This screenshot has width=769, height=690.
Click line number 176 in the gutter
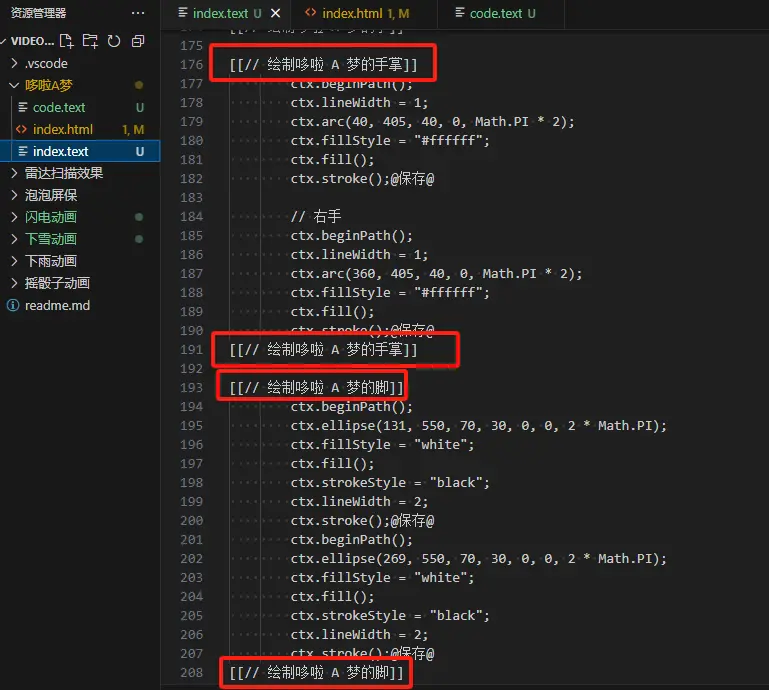191,64
